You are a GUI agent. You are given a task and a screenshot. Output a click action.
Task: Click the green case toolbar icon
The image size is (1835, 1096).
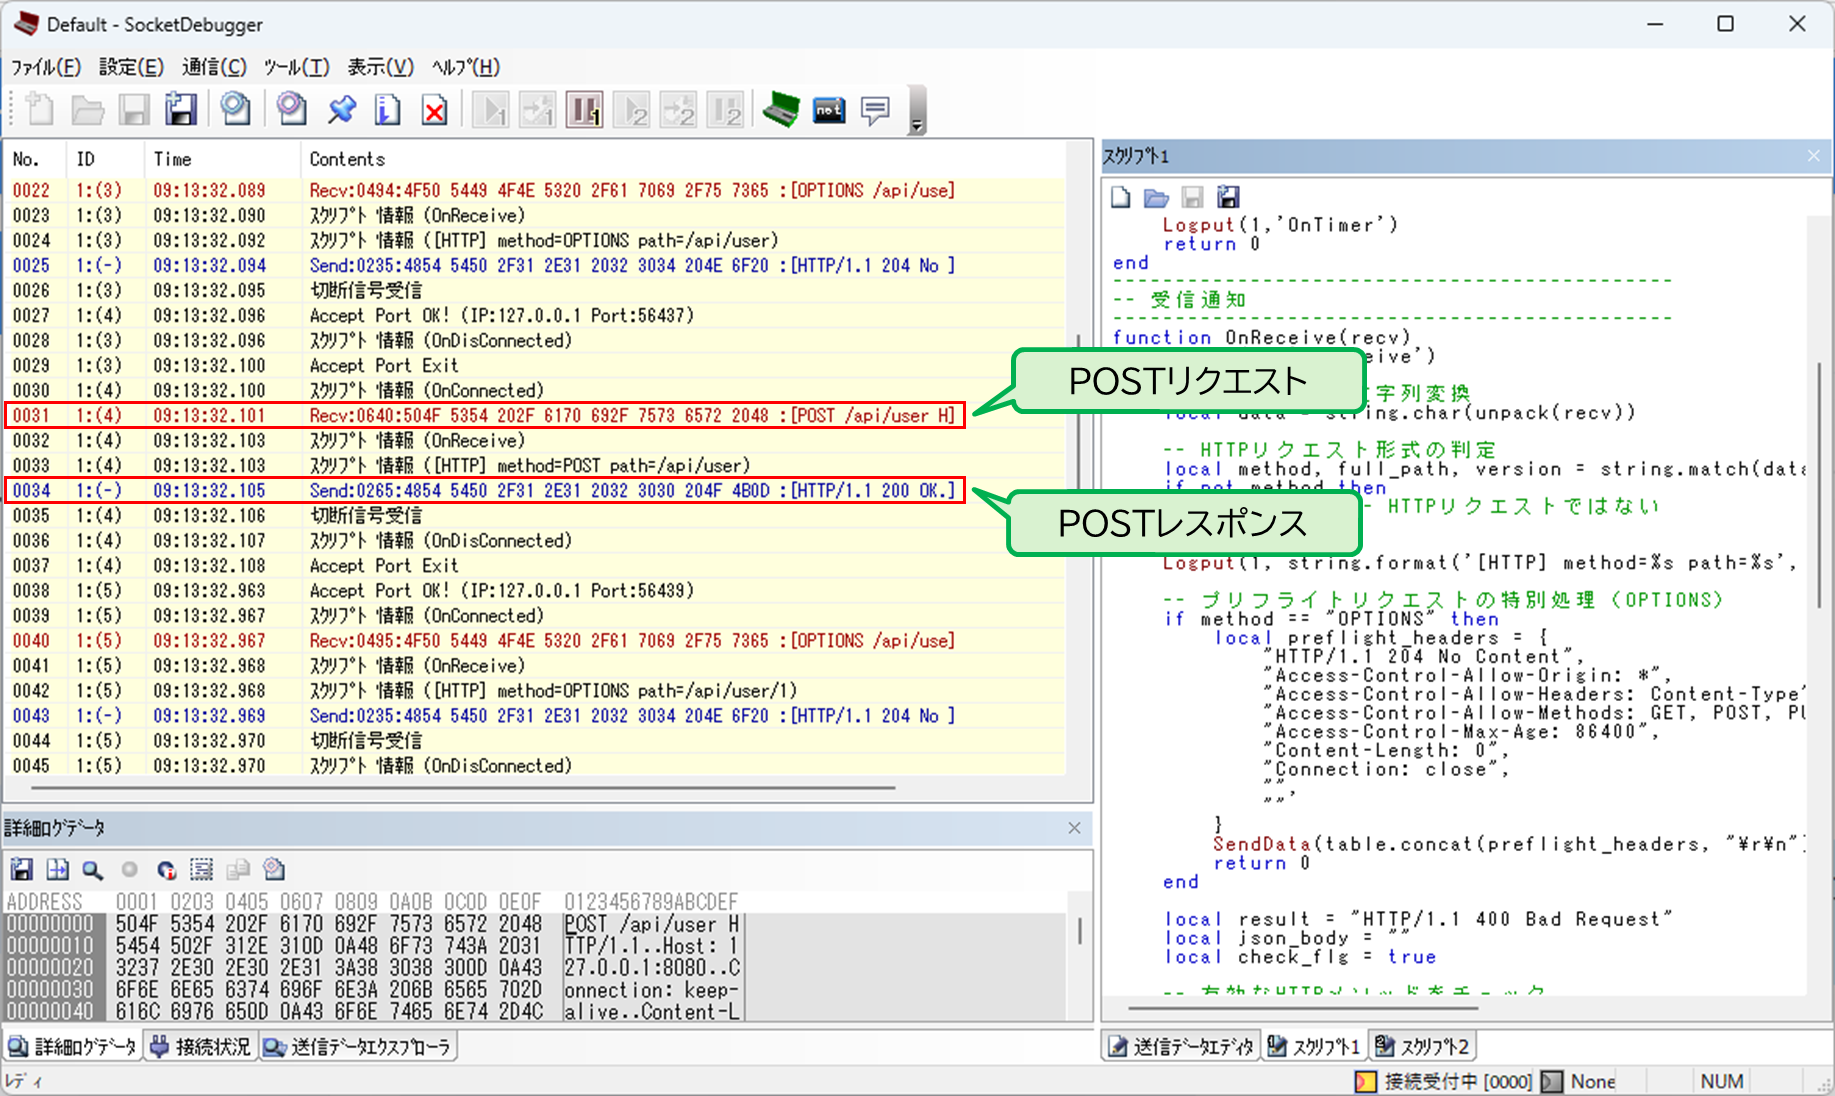coord(780,109)
